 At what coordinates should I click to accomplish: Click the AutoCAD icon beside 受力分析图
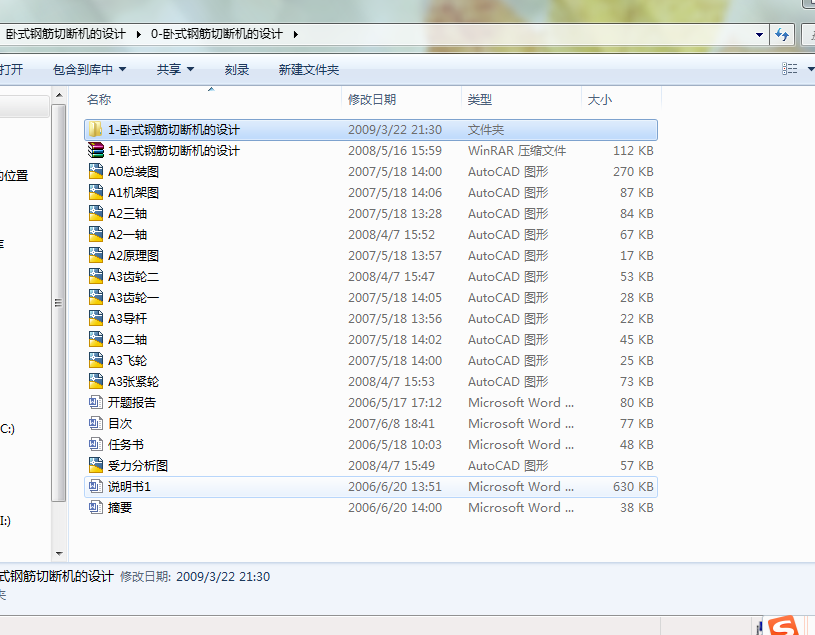pos(96,465)
